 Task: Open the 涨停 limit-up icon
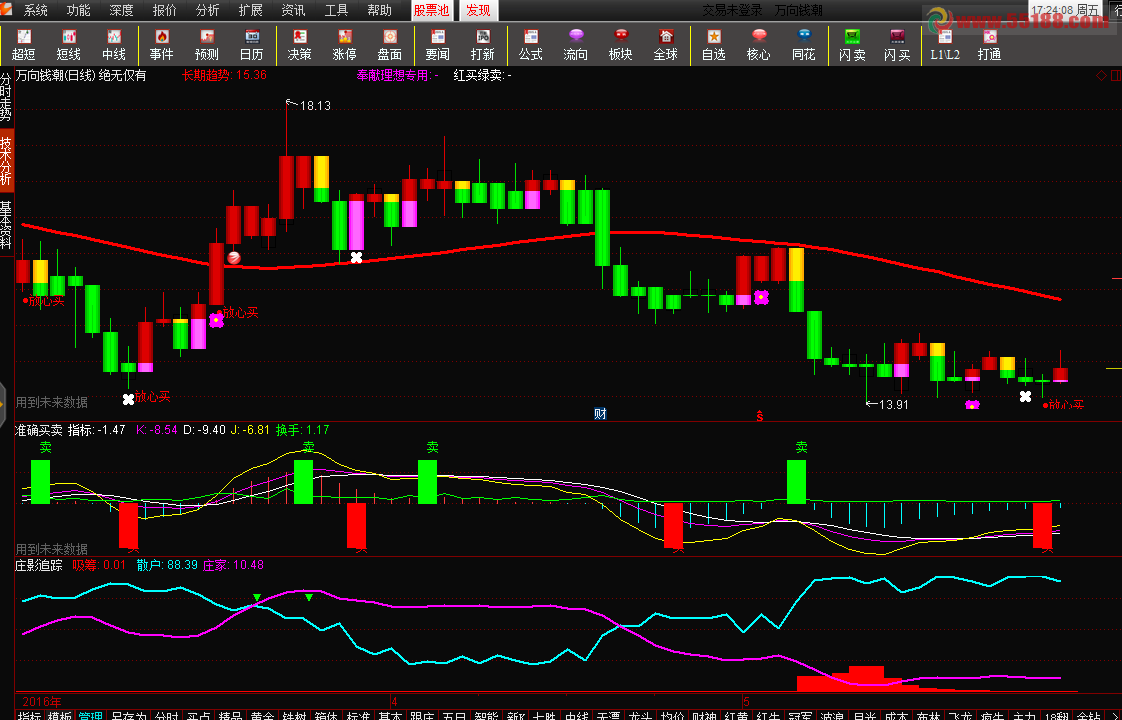coord(345,45)
